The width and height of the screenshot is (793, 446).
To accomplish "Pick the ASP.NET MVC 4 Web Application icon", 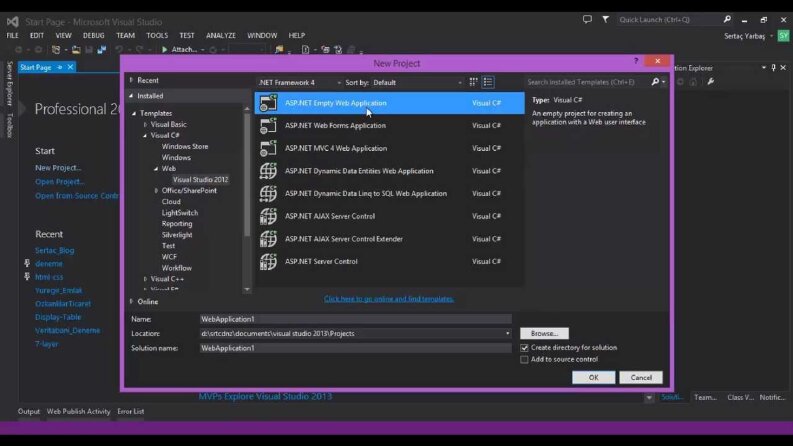I will [268, 148].
